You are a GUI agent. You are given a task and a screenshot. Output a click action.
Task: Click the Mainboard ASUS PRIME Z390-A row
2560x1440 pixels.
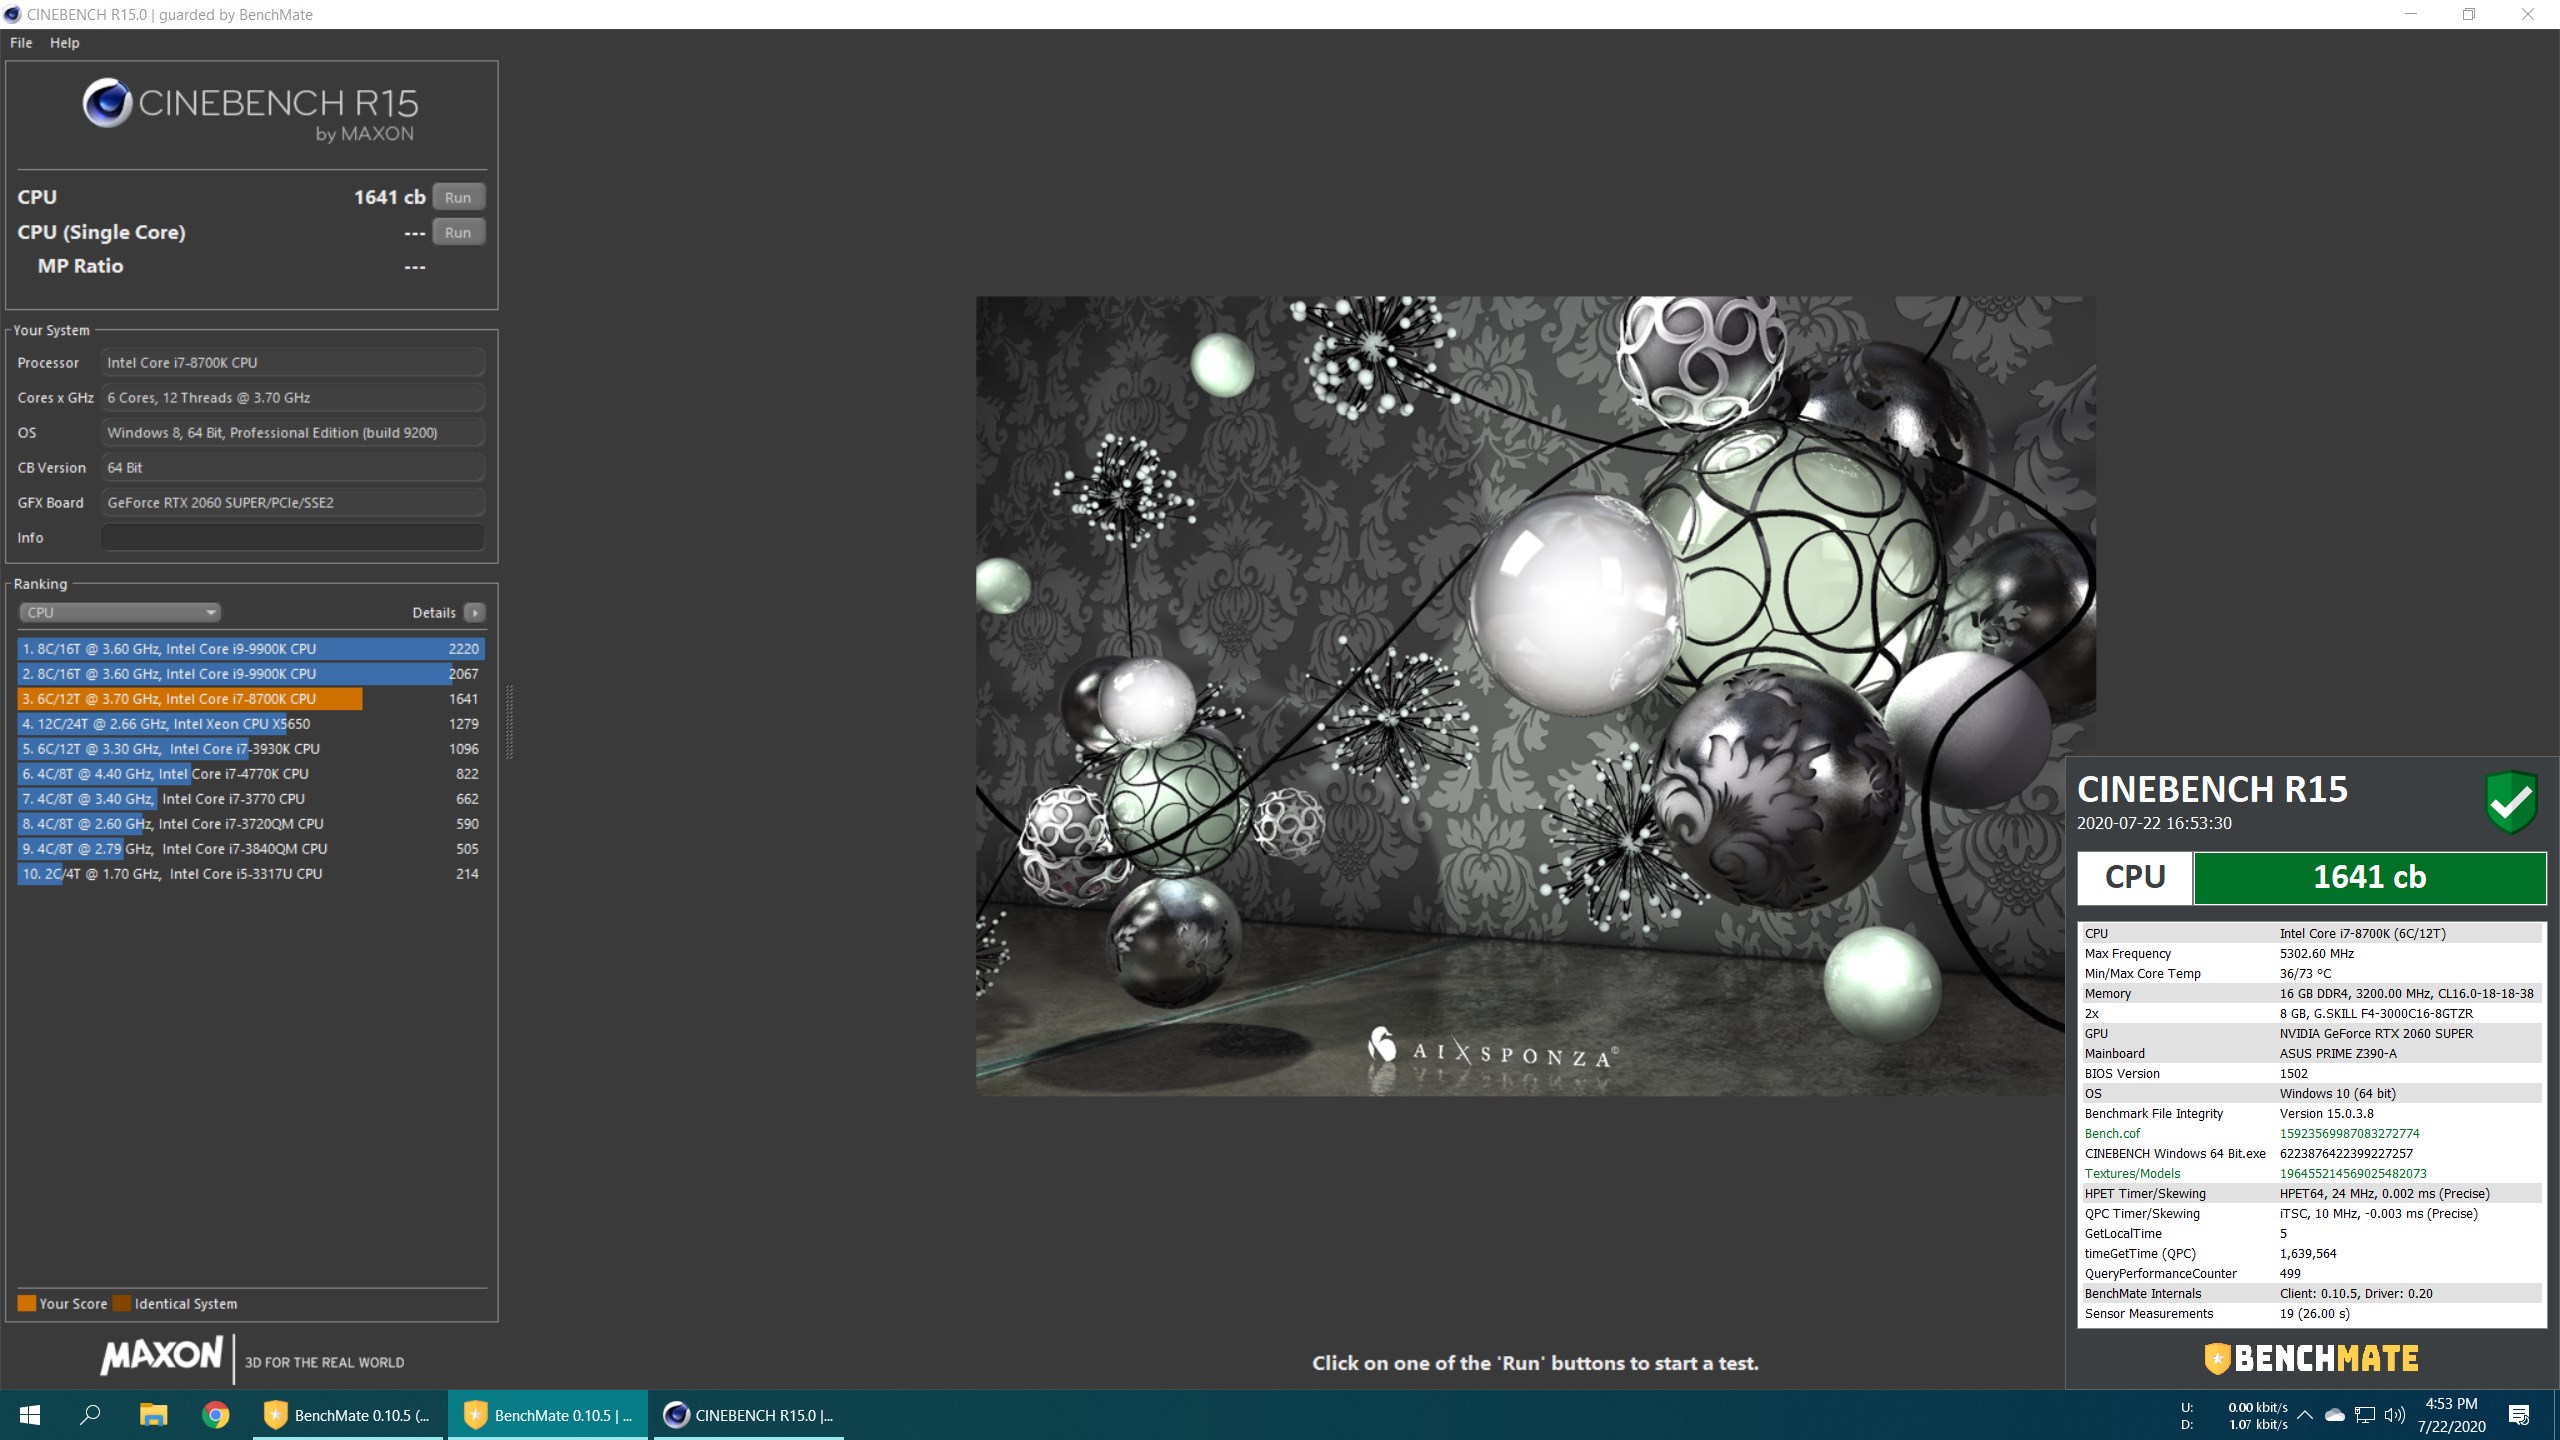point(2311,1053)
